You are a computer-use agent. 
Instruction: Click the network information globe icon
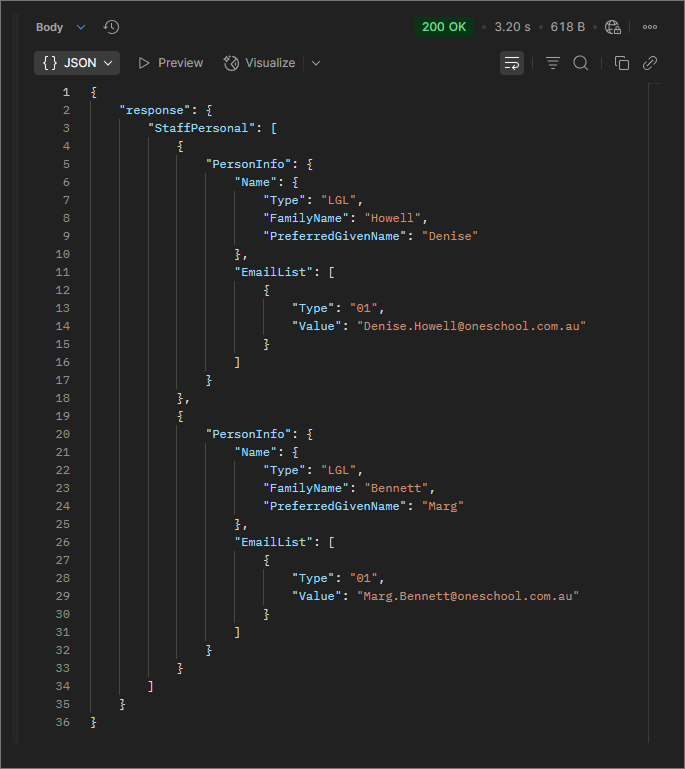click(x=613, y=27)
